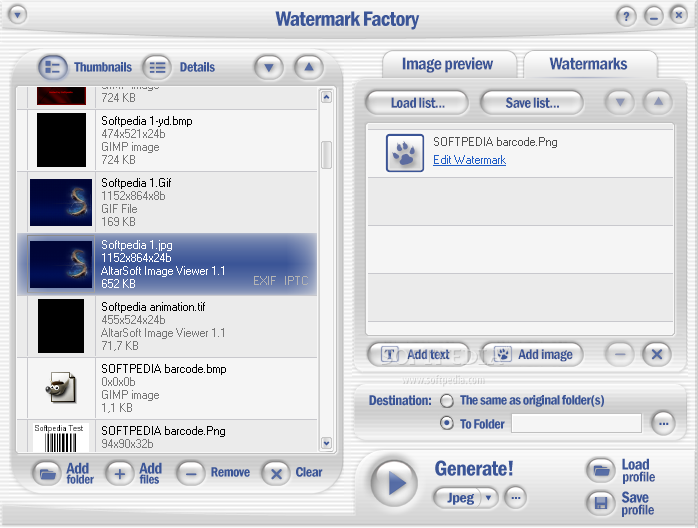Select Softpedia 1.jpg file row
Viewport: 698px width, 528px height.
coord(167,264)
